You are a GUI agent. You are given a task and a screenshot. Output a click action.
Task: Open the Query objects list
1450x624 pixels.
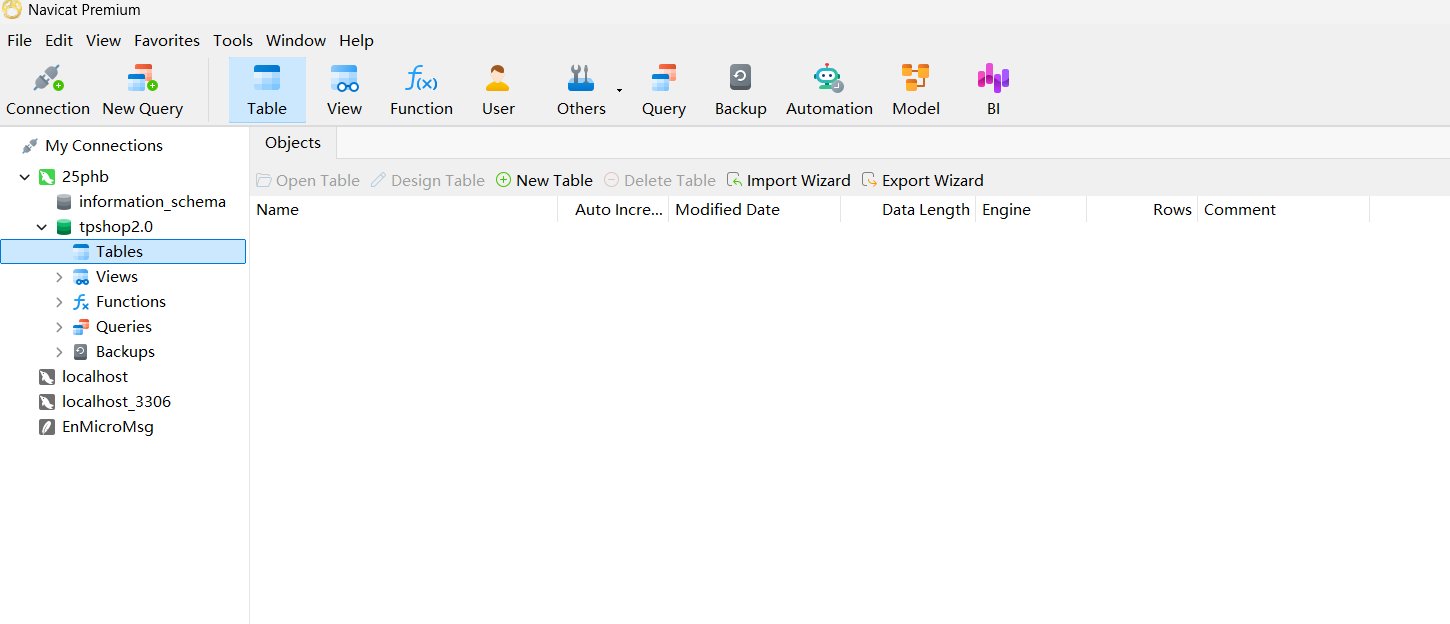click(x=663, y=90)
